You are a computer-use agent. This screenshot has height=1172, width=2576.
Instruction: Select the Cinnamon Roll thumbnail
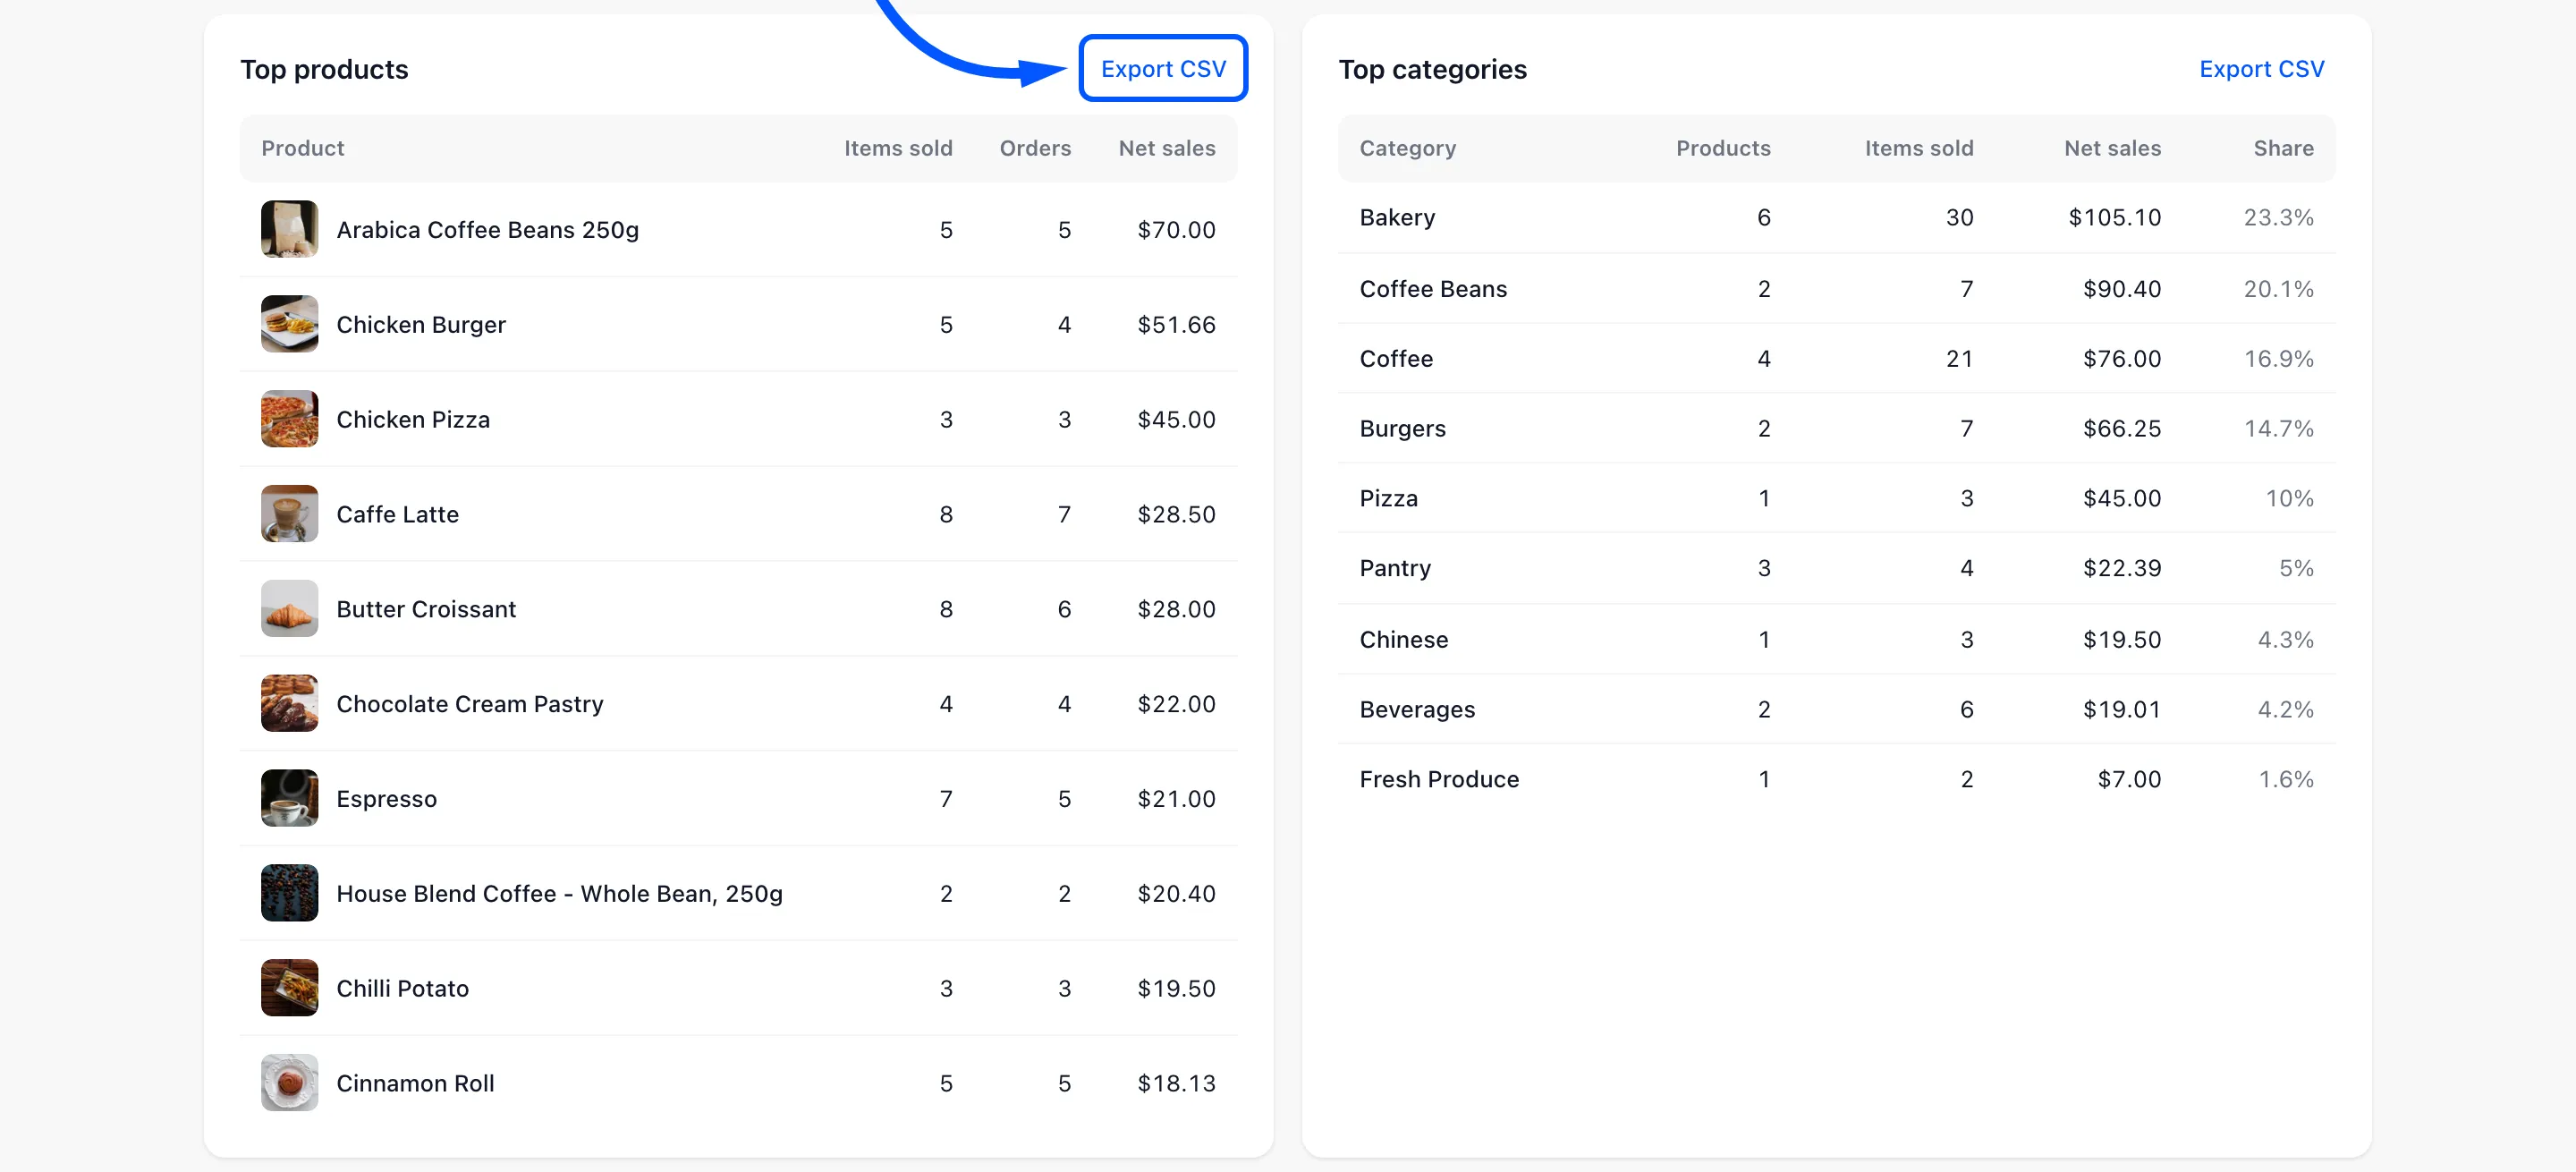pyautogui.click(x=290, y=1083)
